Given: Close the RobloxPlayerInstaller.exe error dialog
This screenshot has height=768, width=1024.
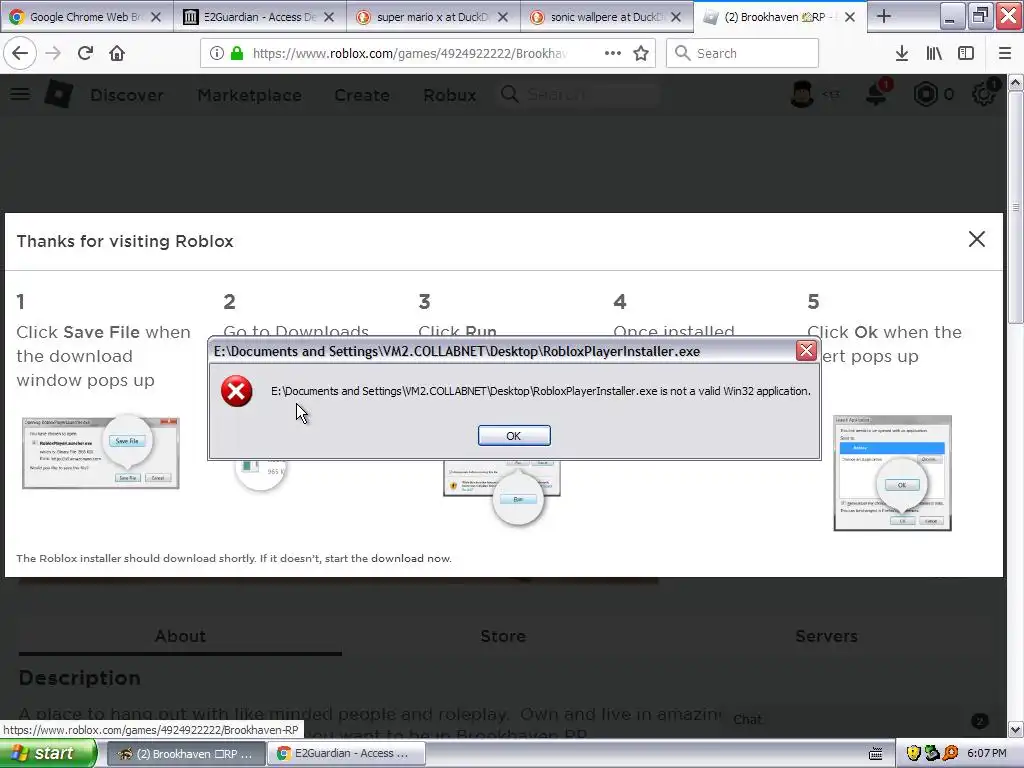Looking at the screenshot, I should point(807,351).
